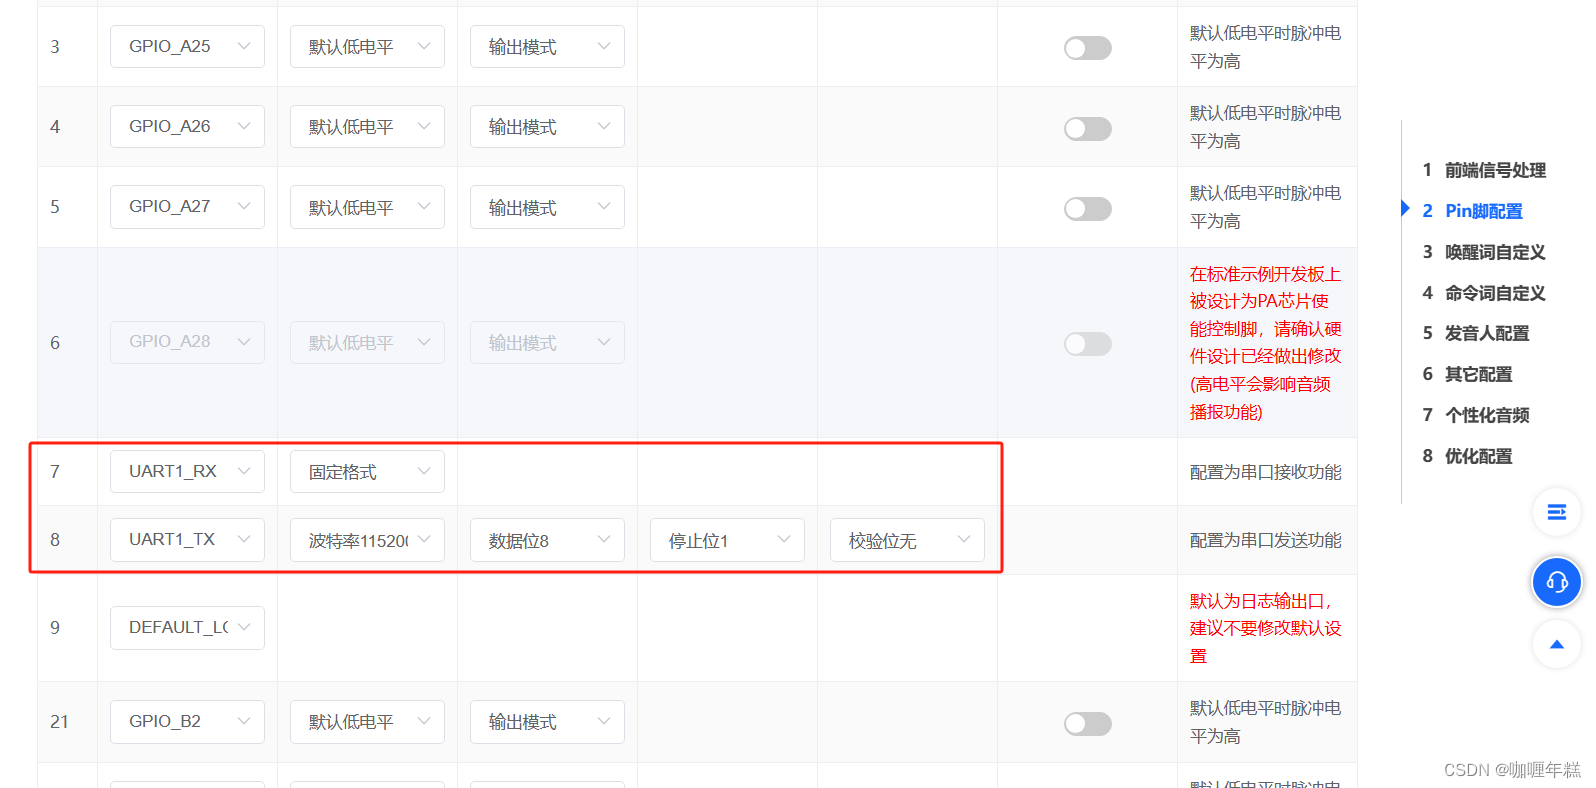
Task: Open the GPIO_B2 pin dropdown
Action: (x=187, y=722)
